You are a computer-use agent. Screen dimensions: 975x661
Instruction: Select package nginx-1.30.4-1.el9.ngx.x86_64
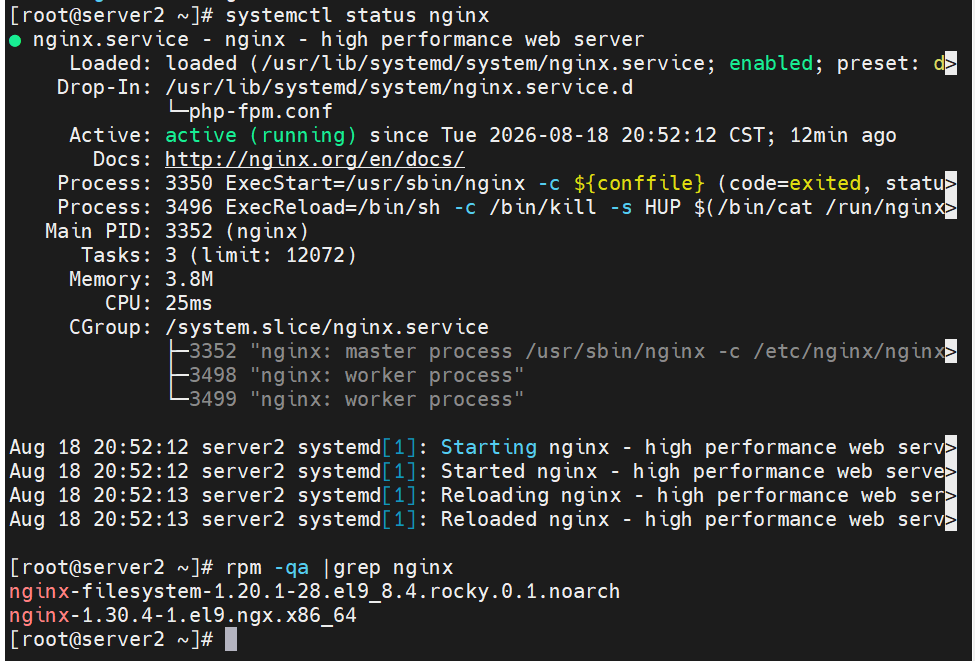183,616
